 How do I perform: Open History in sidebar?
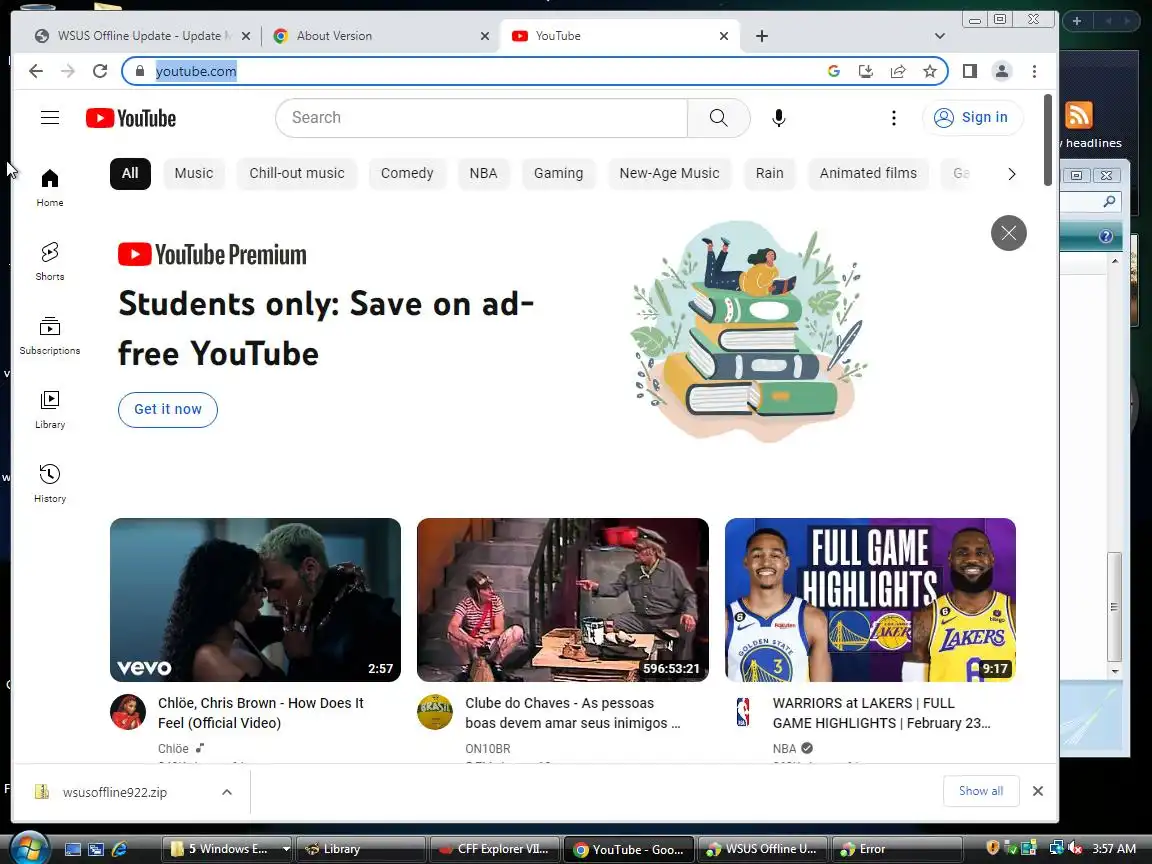tap(50, 483)
